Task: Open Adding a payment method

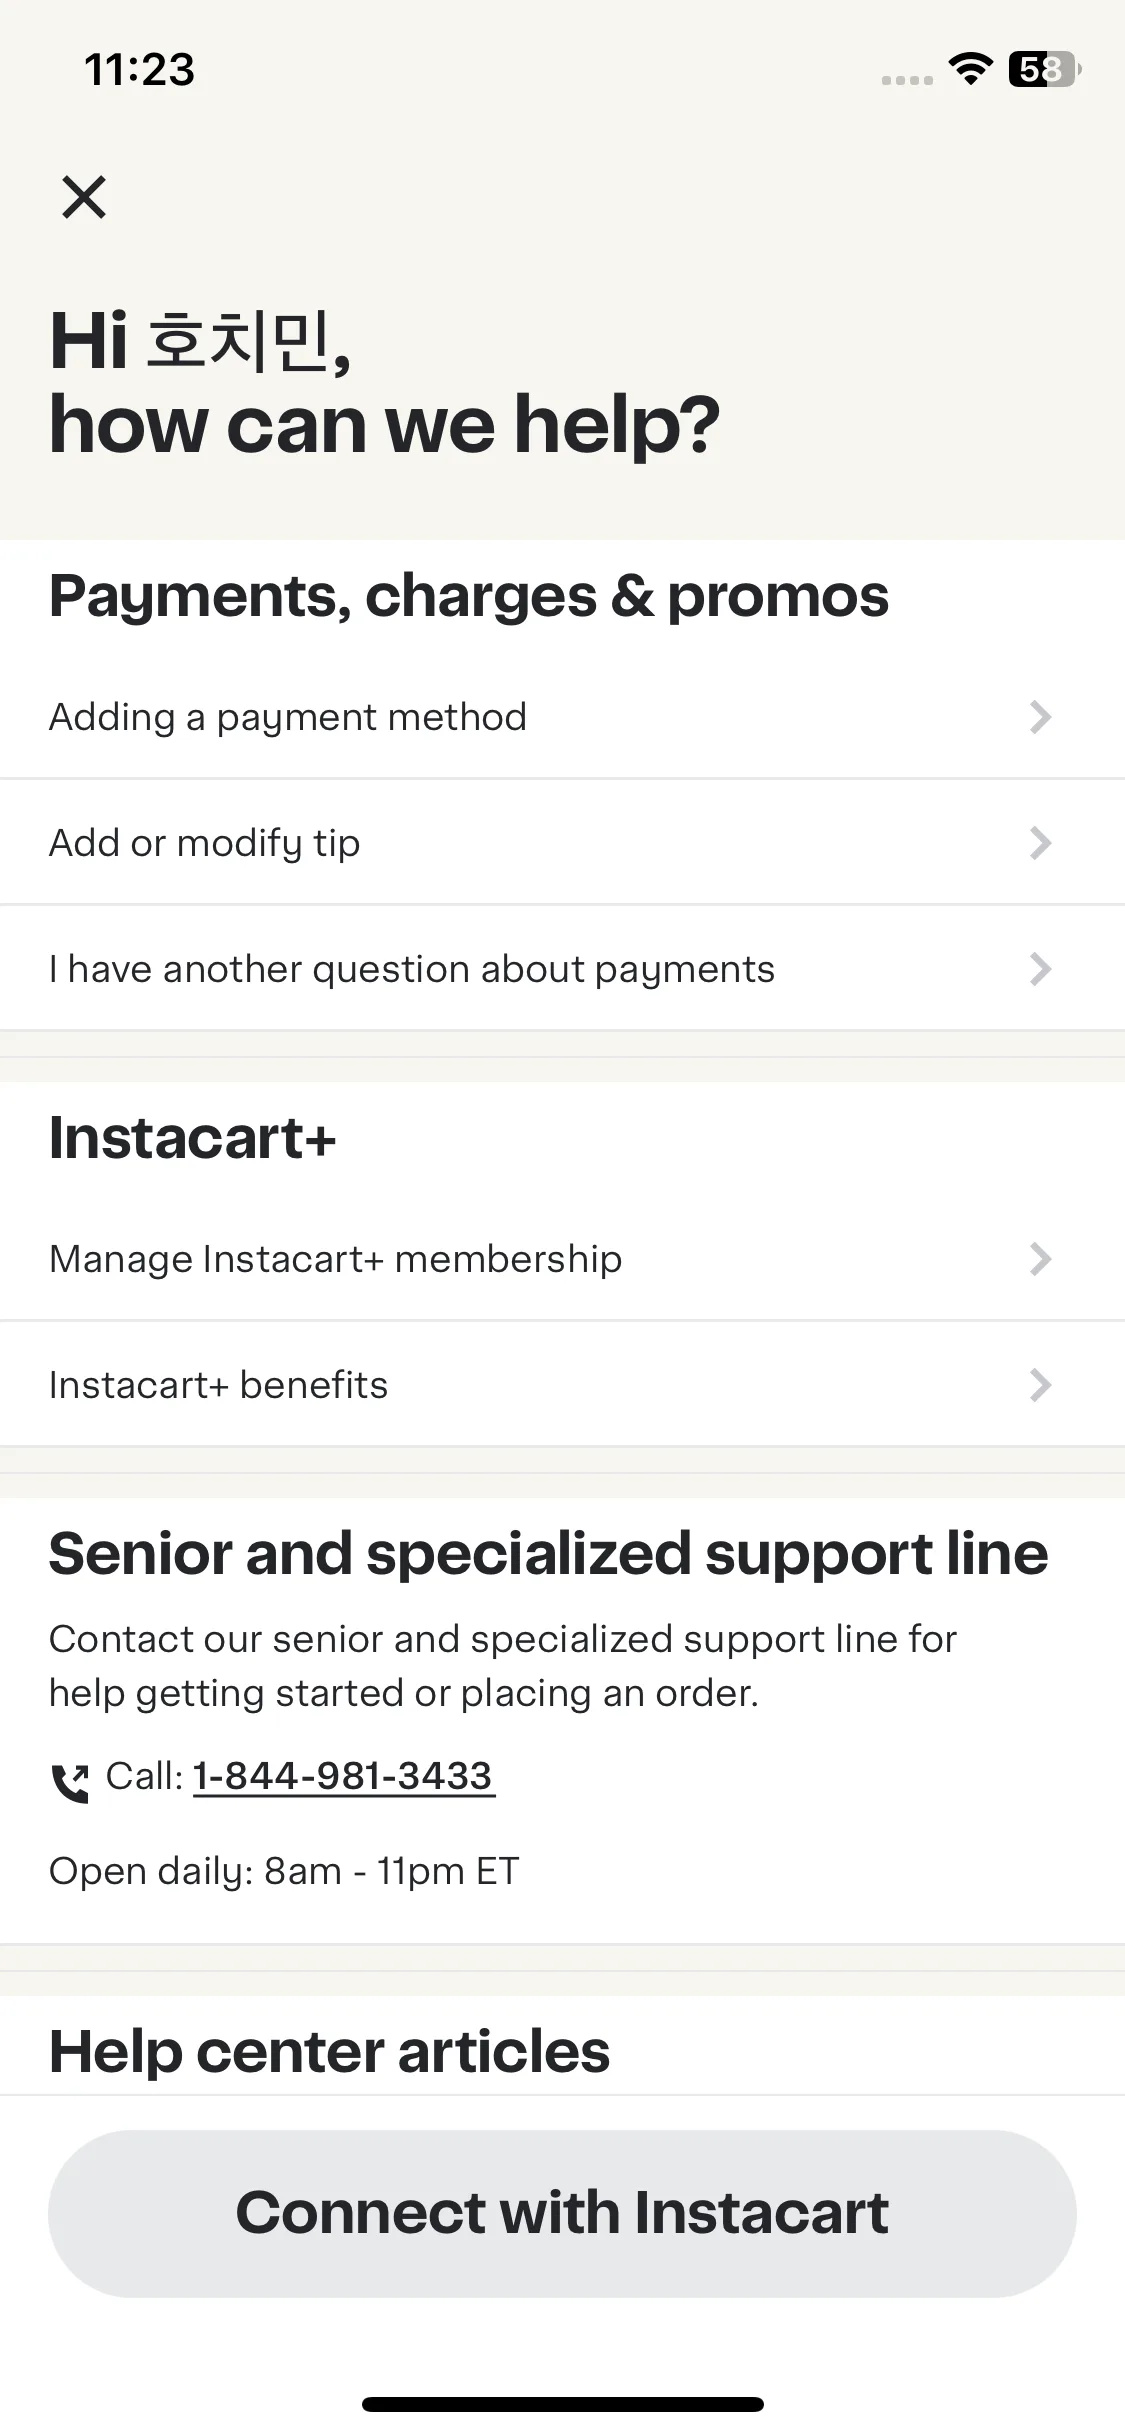Action: point(562,717)
